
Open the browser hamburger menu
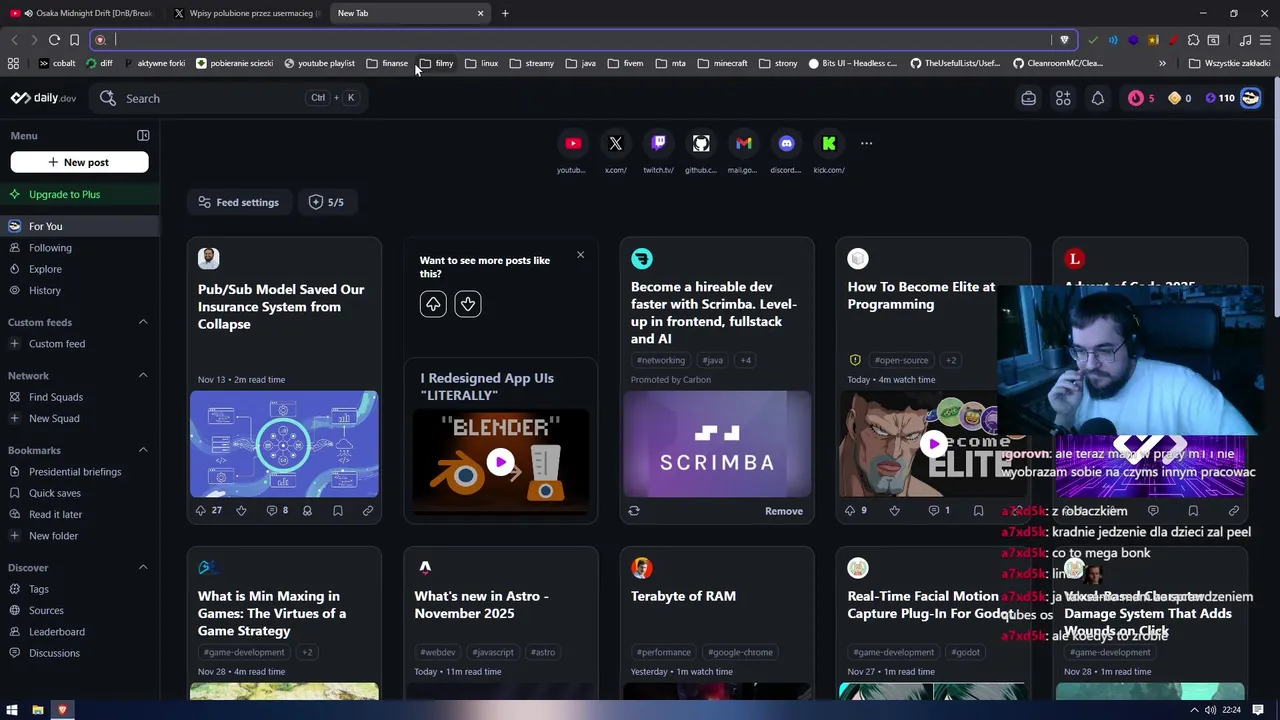1264,40
